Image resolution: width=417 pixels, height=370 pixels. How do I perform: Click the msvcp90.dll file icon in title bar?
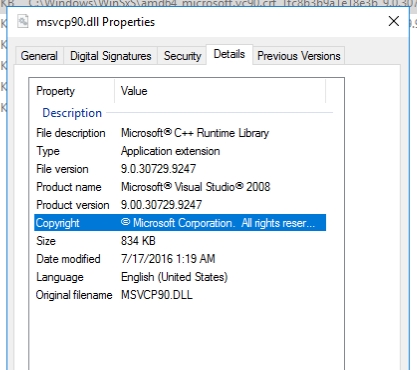coord(23,22)
